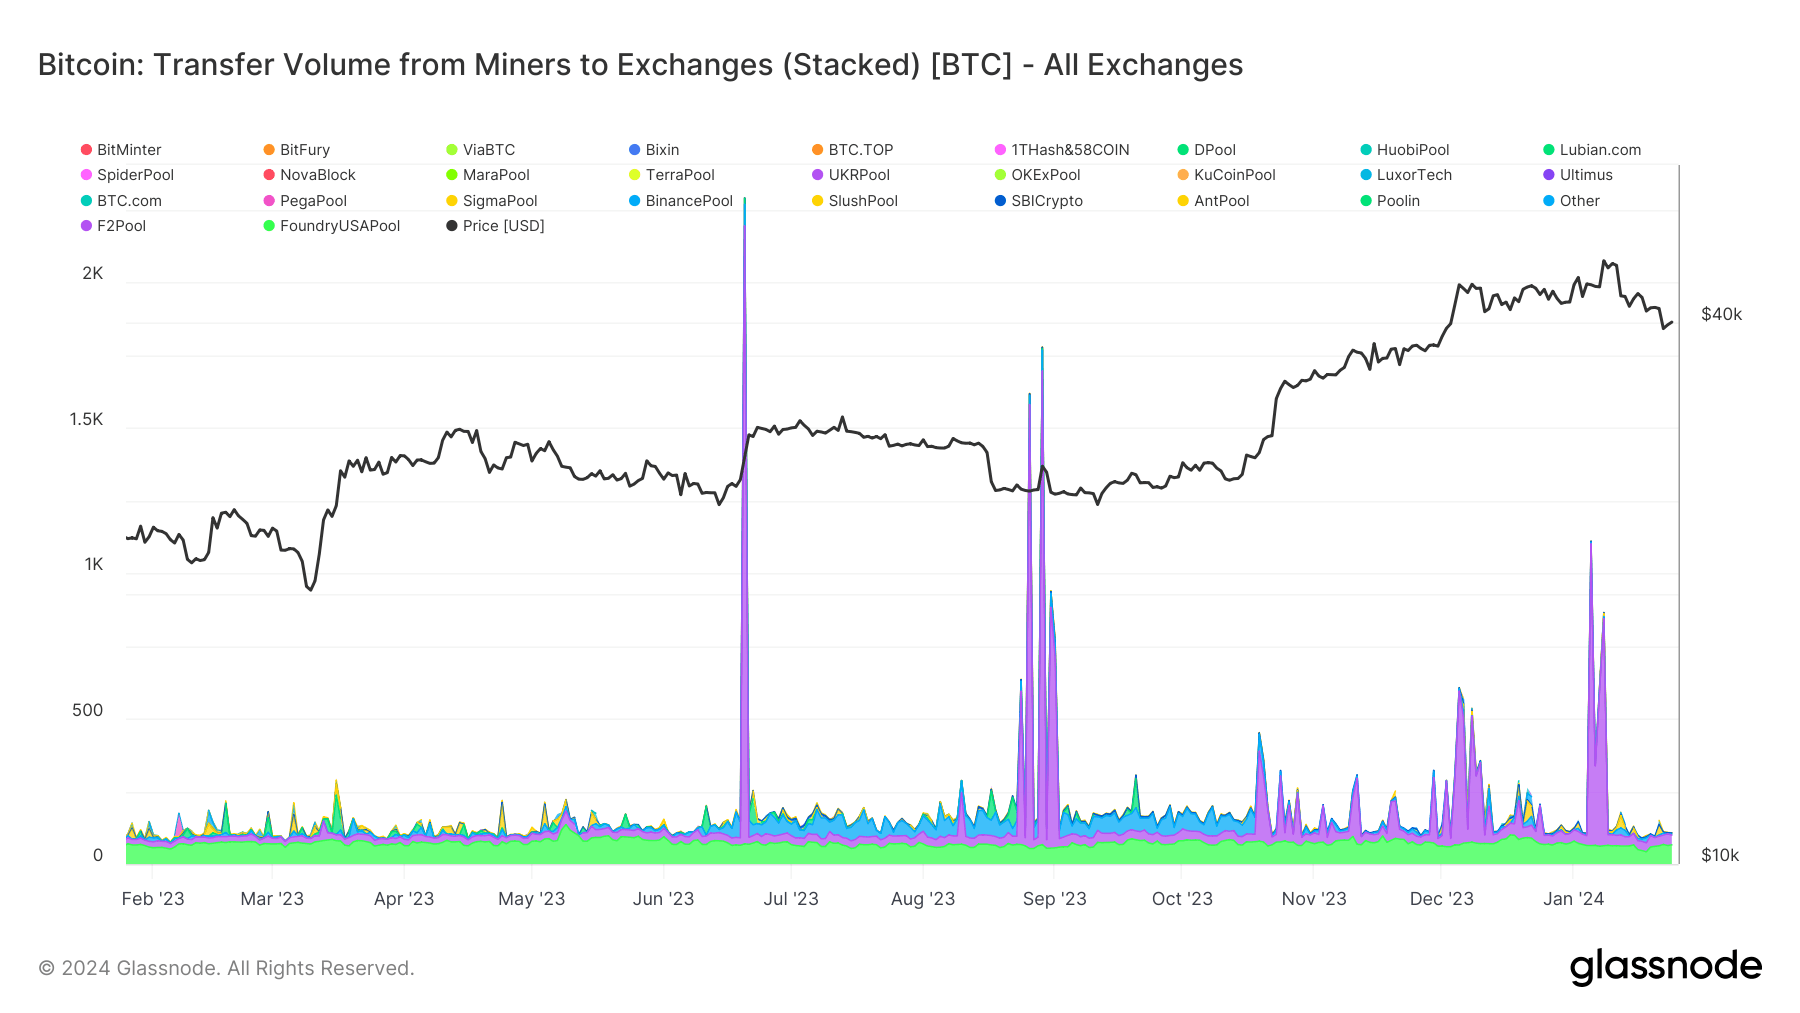1800x1013 pixels.
Task: Toggle the Bixin legend entry
Action: [x=654, y=150]
